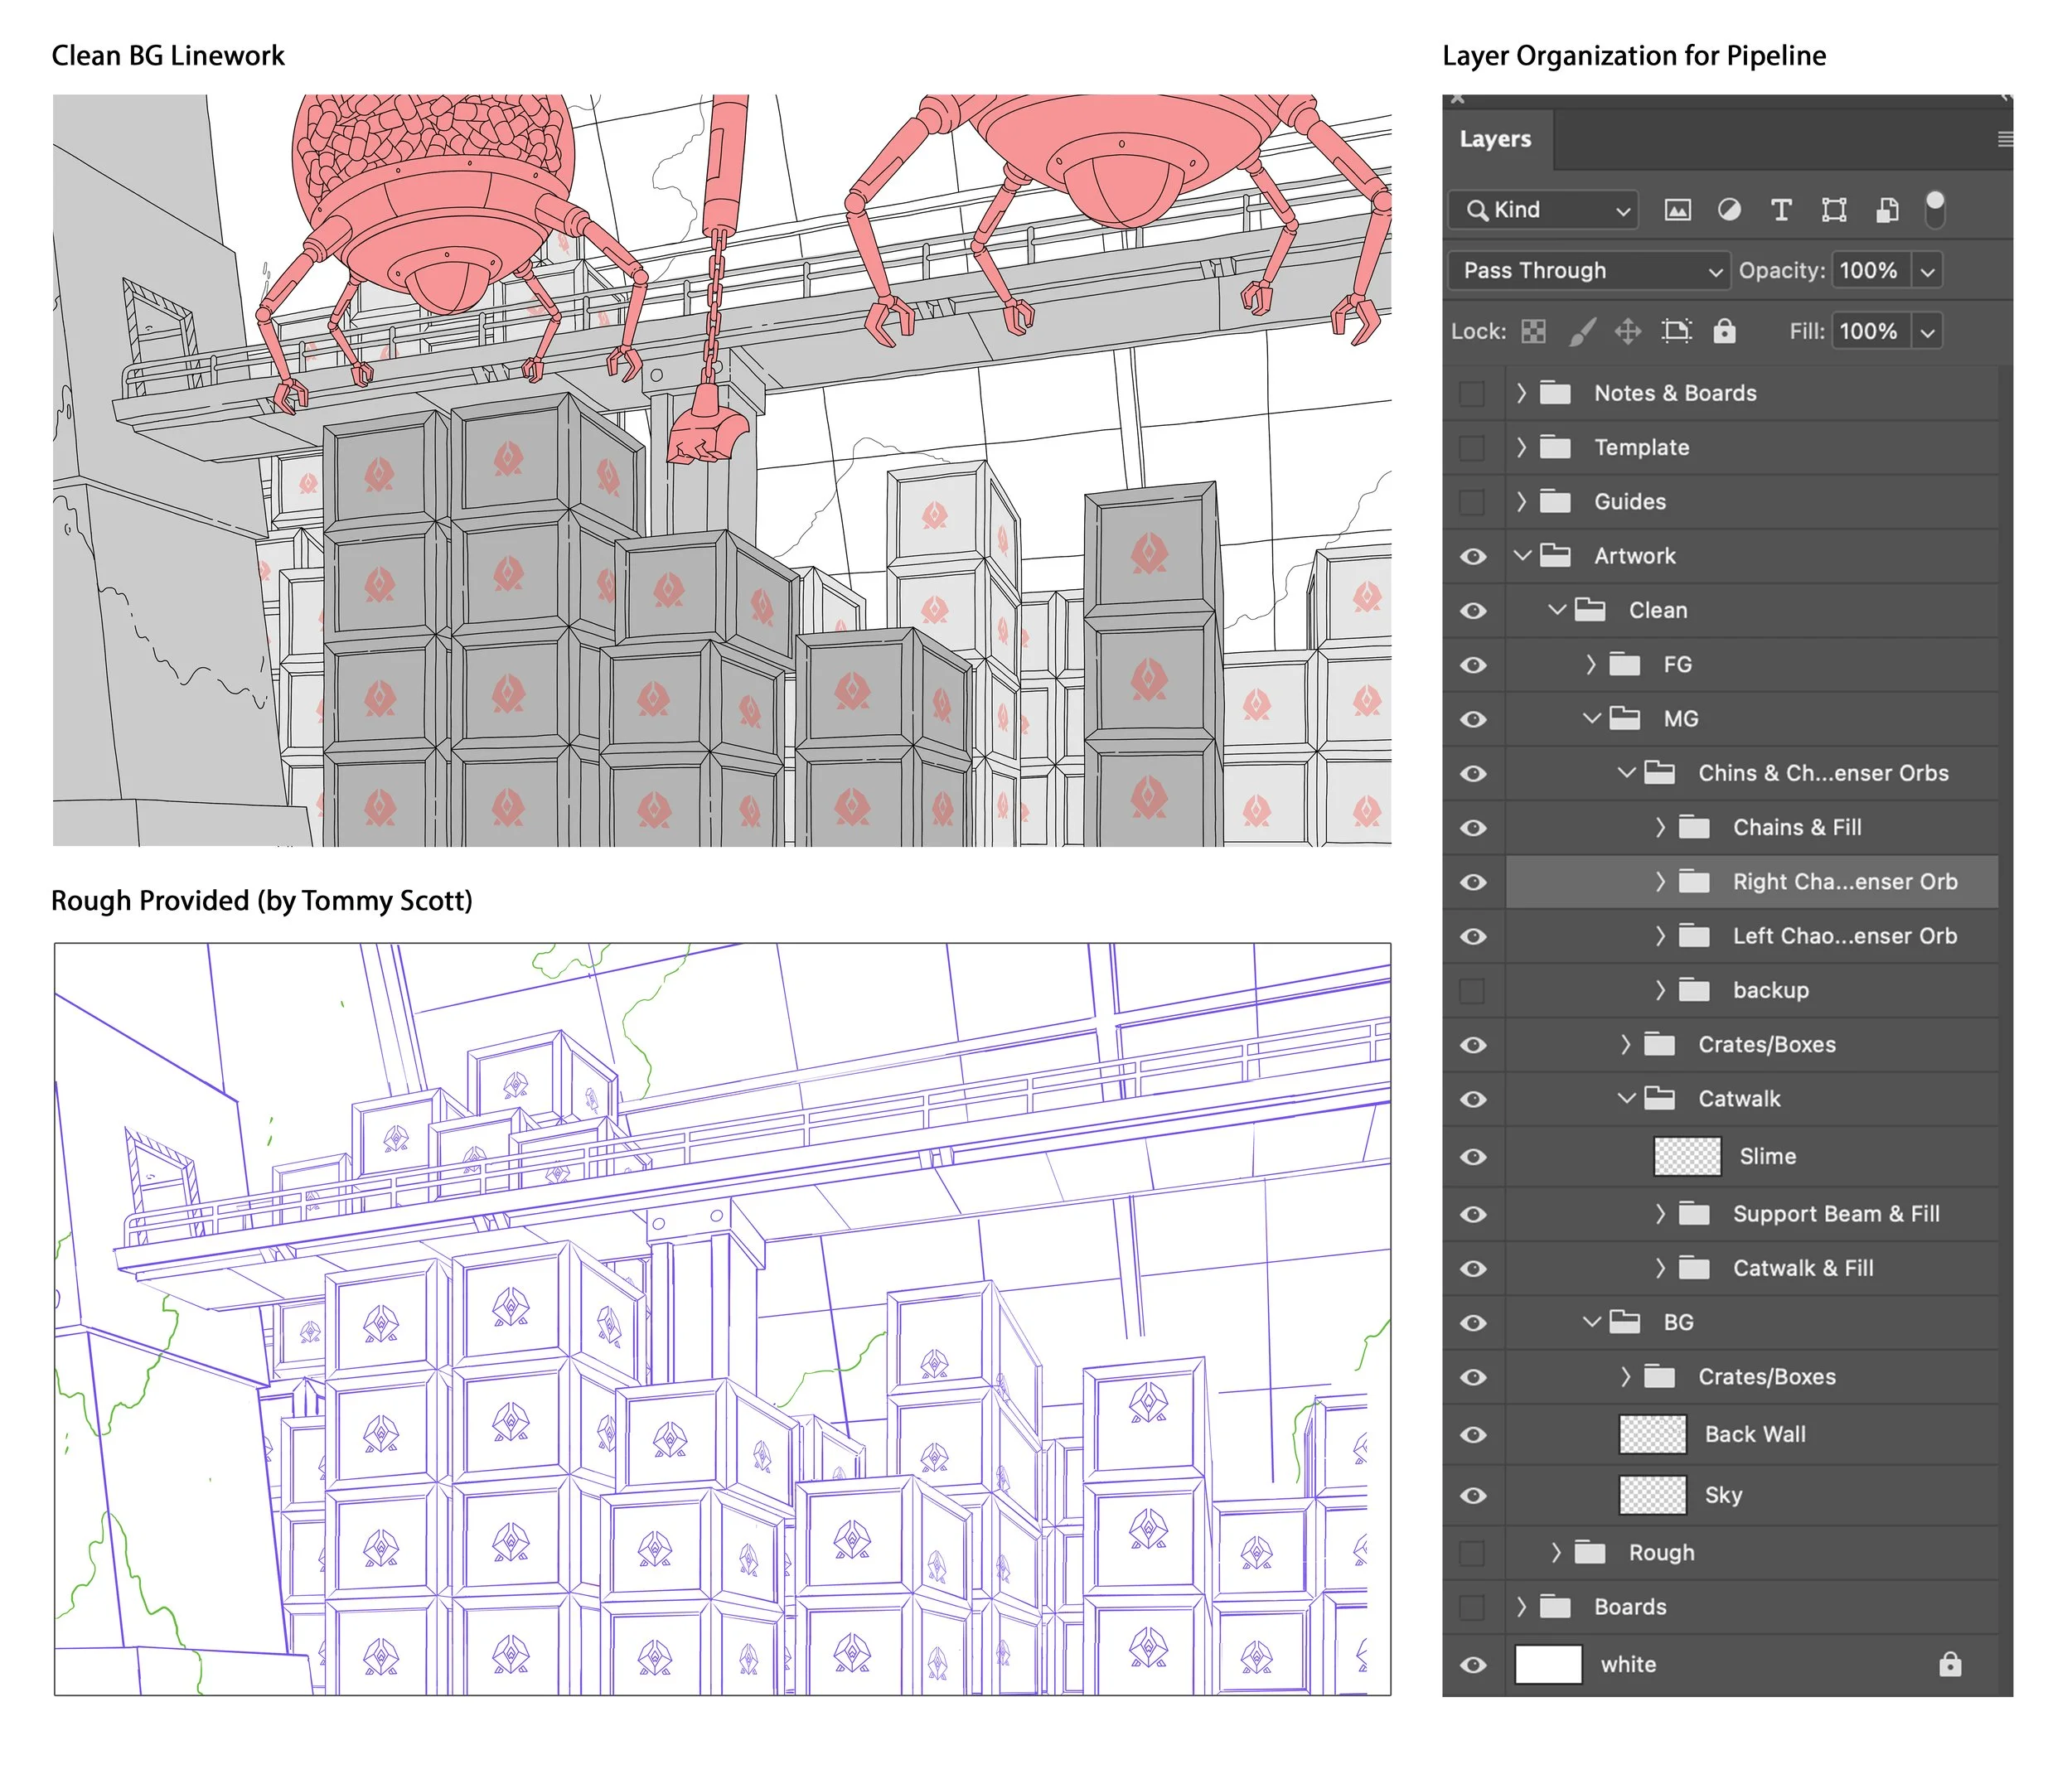Image resolution: width=2072 pixels, height=1784 pixels.
Task: Hide the Slime layer
Action: (1473, 1157)
